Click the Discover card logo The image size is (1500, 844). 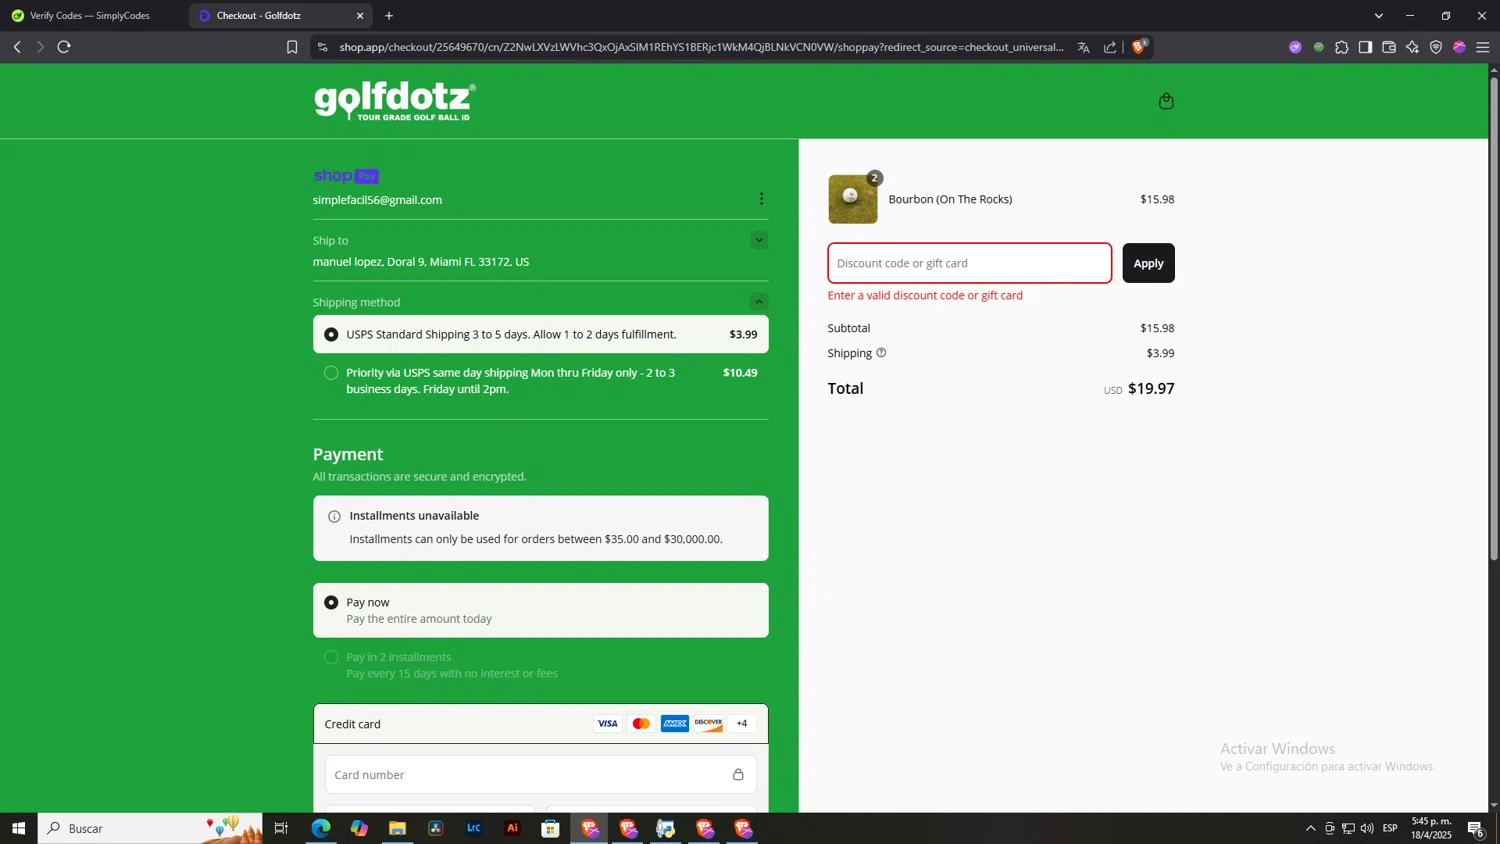[708, 724]
